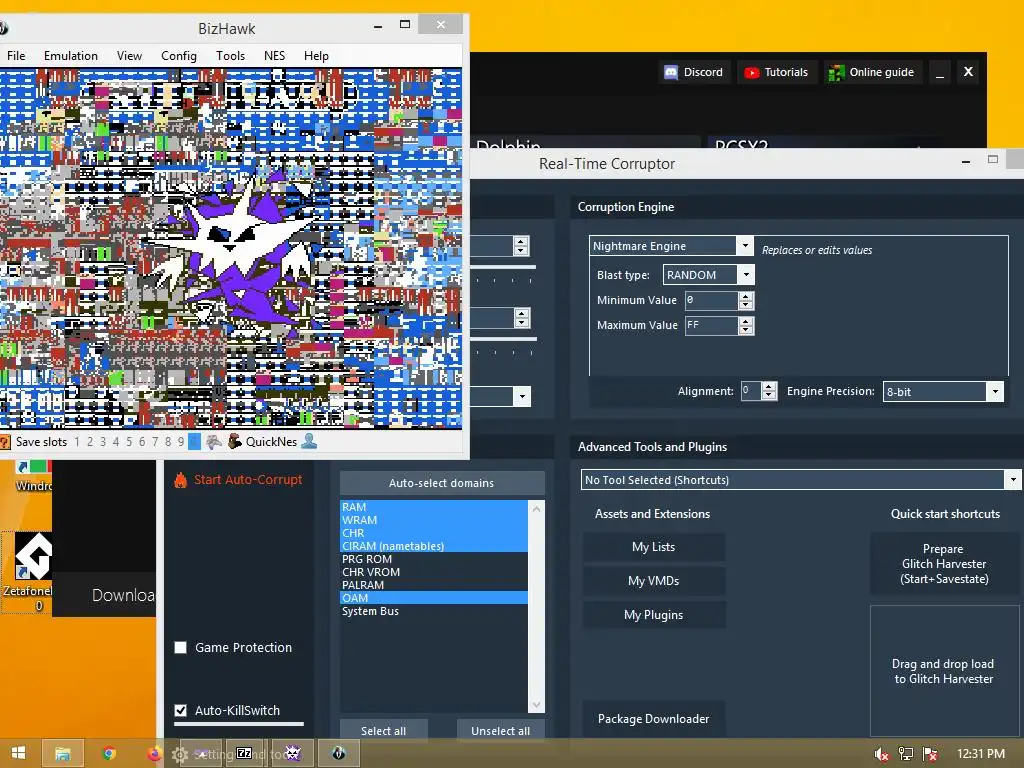Deselect the CIRAM (nametables) domain

[434, 546]
